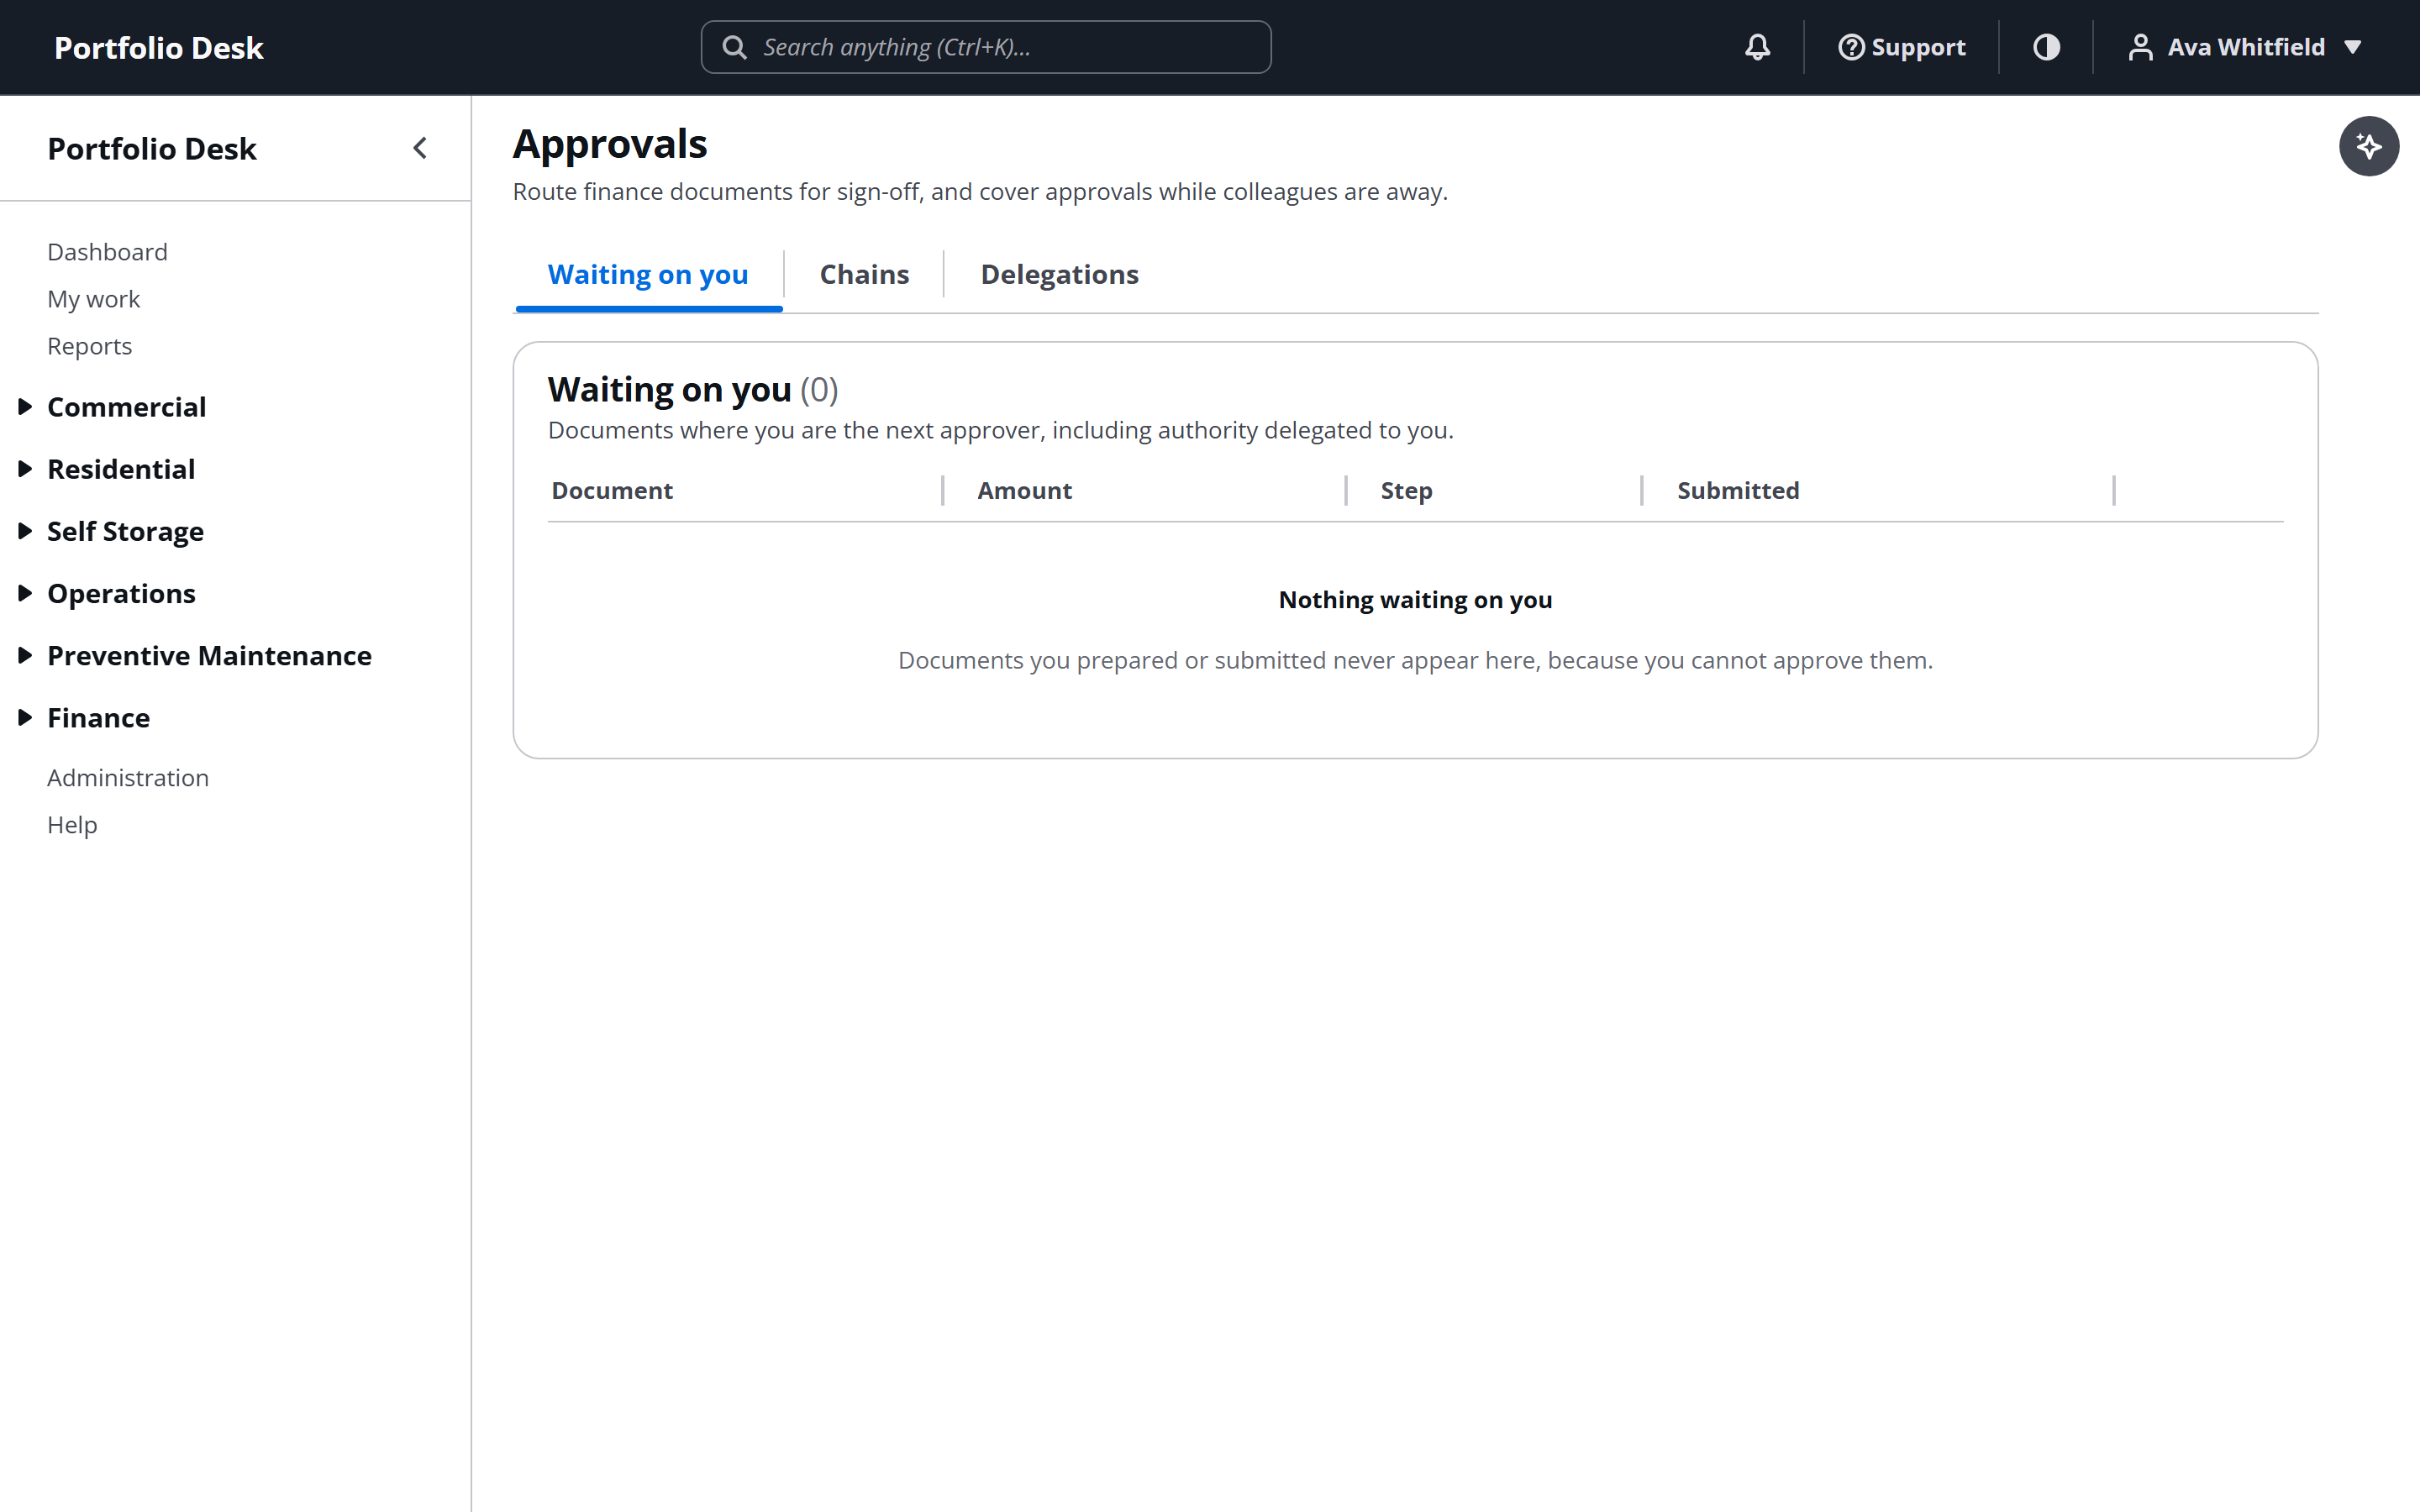Open Administration in sidebar
The height and width of the screenshot is (1512, 2420).
[128, 778]
